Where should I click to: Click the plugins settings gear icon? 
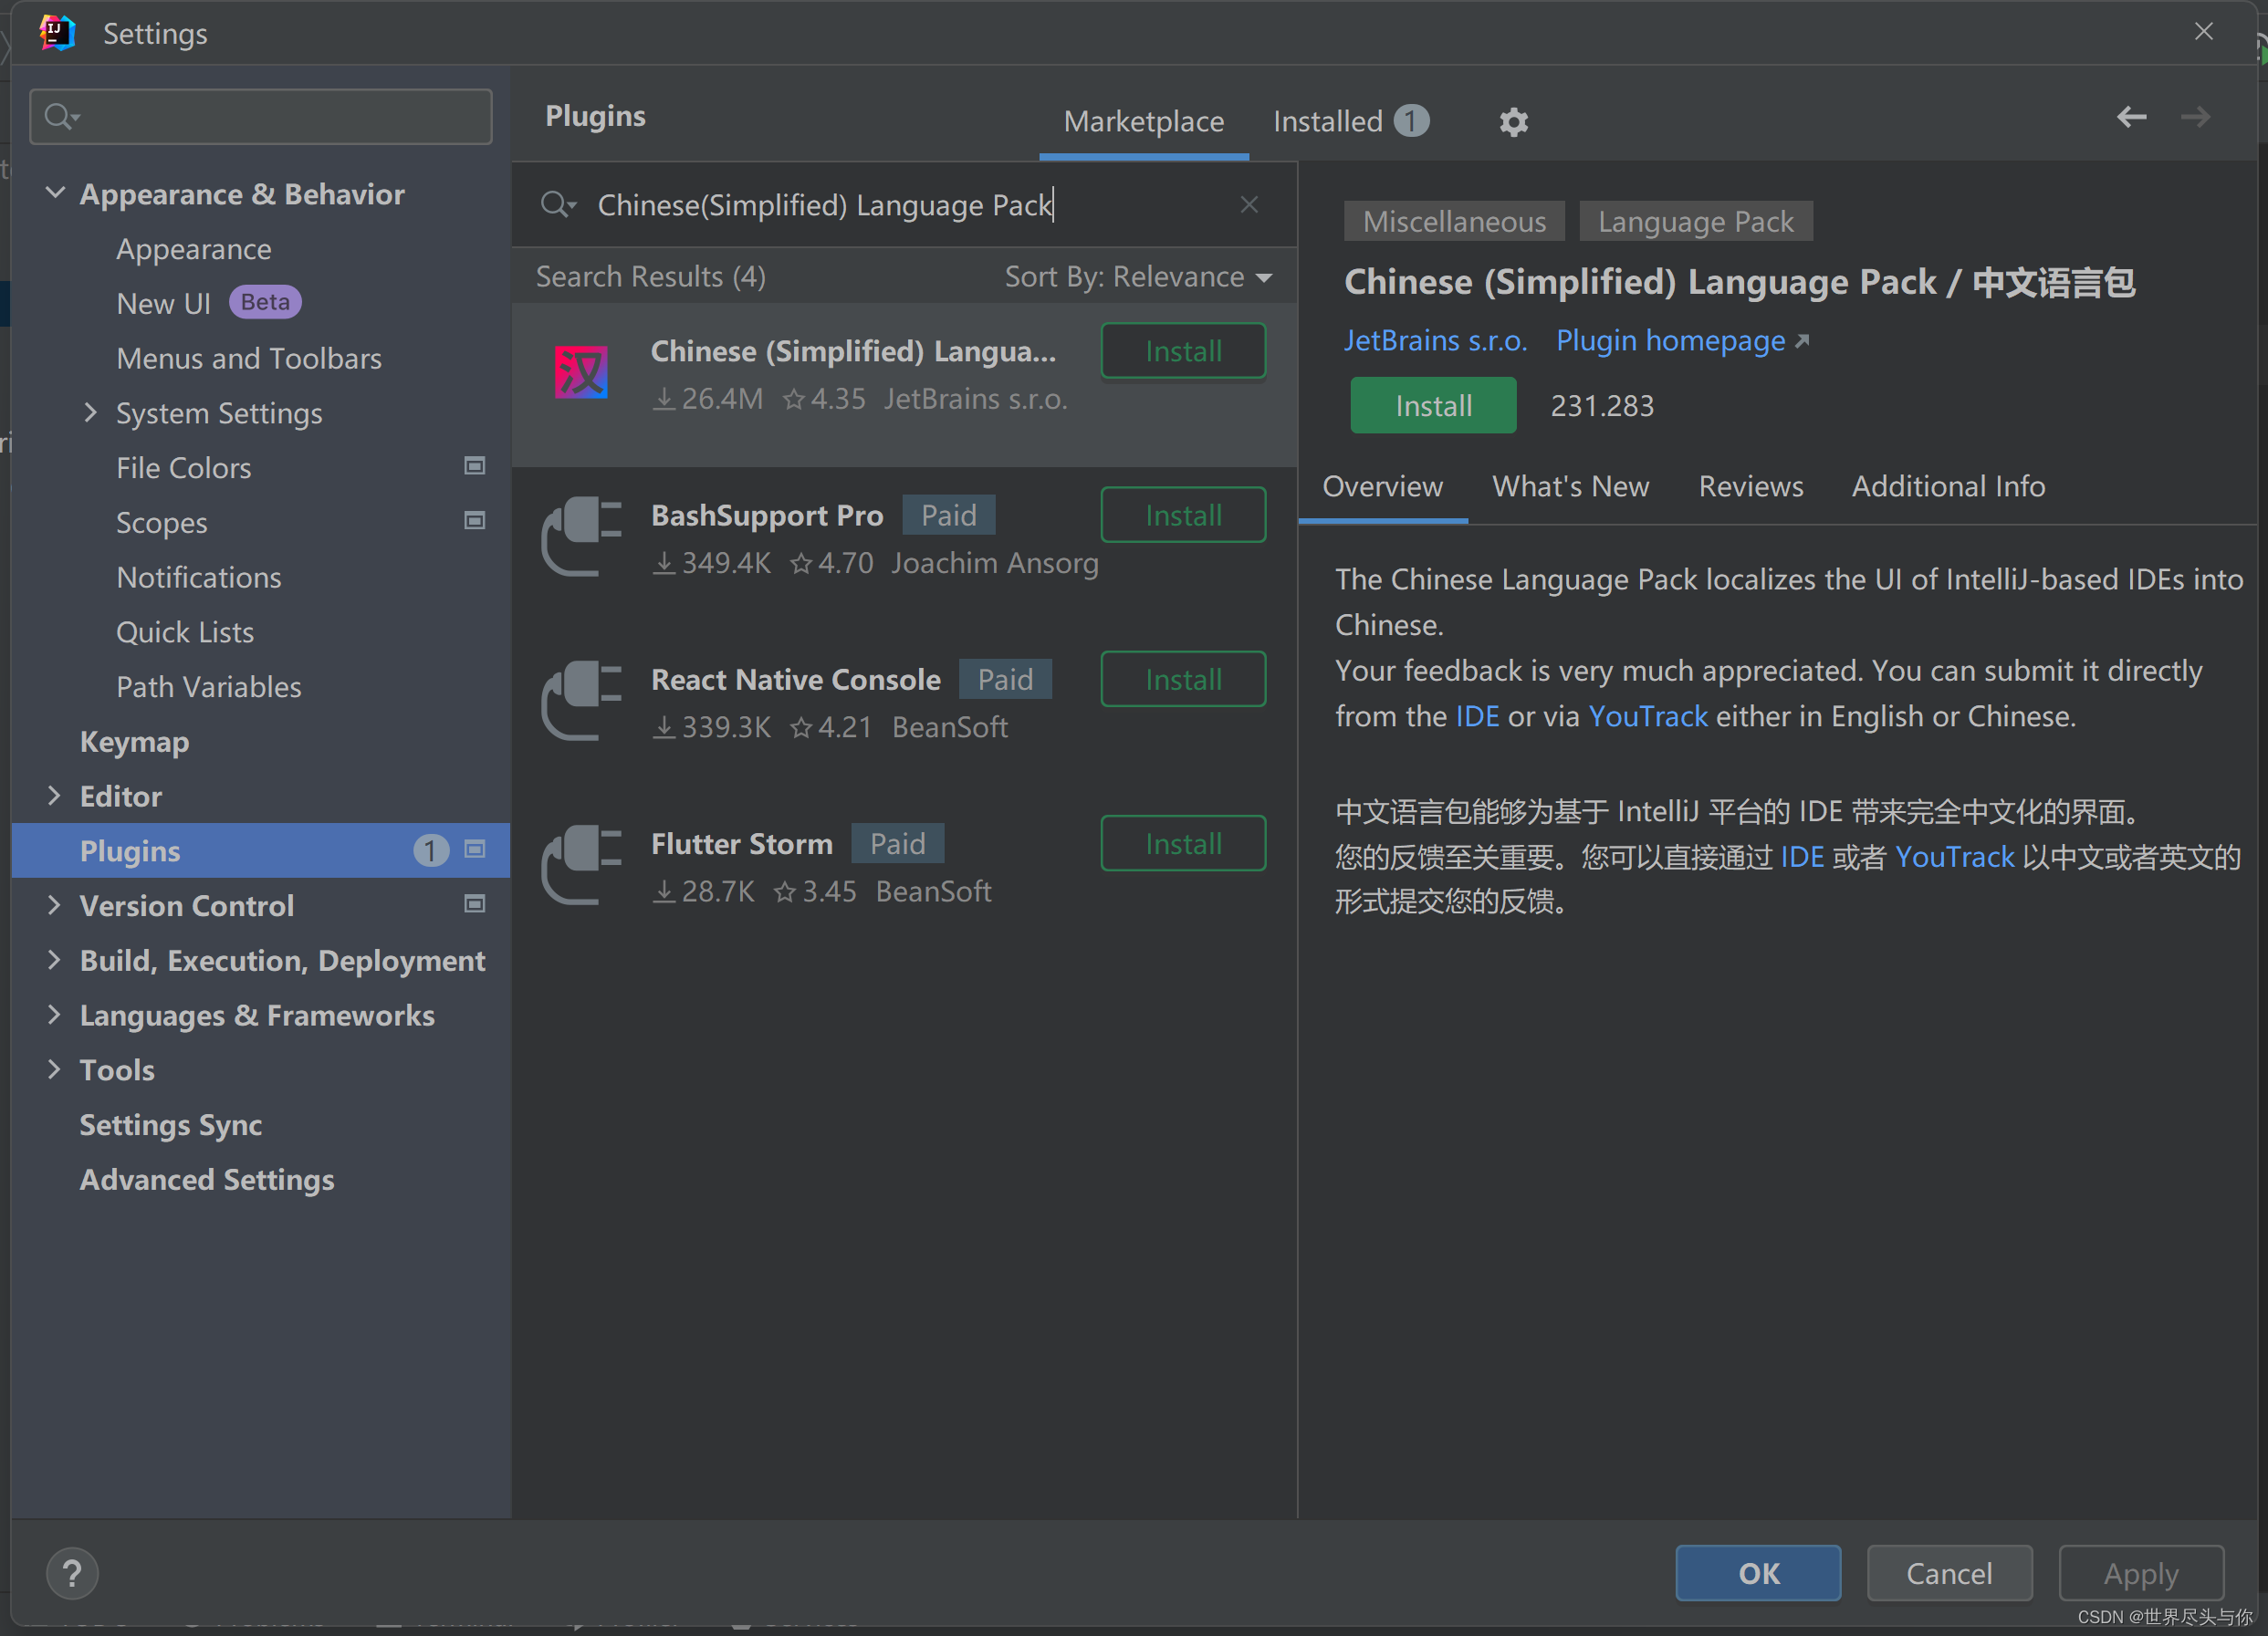1513,122
